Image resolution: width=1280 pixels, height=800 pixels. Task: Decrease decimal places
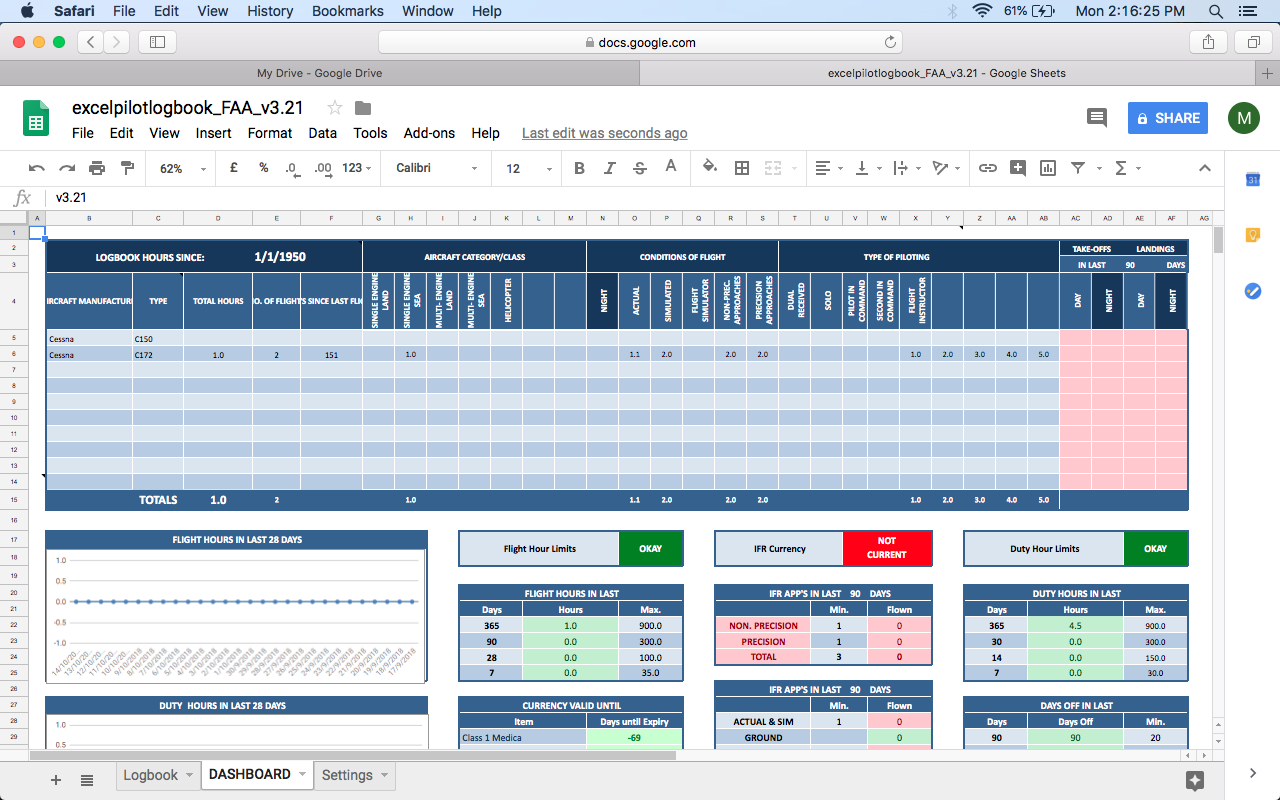291,168
